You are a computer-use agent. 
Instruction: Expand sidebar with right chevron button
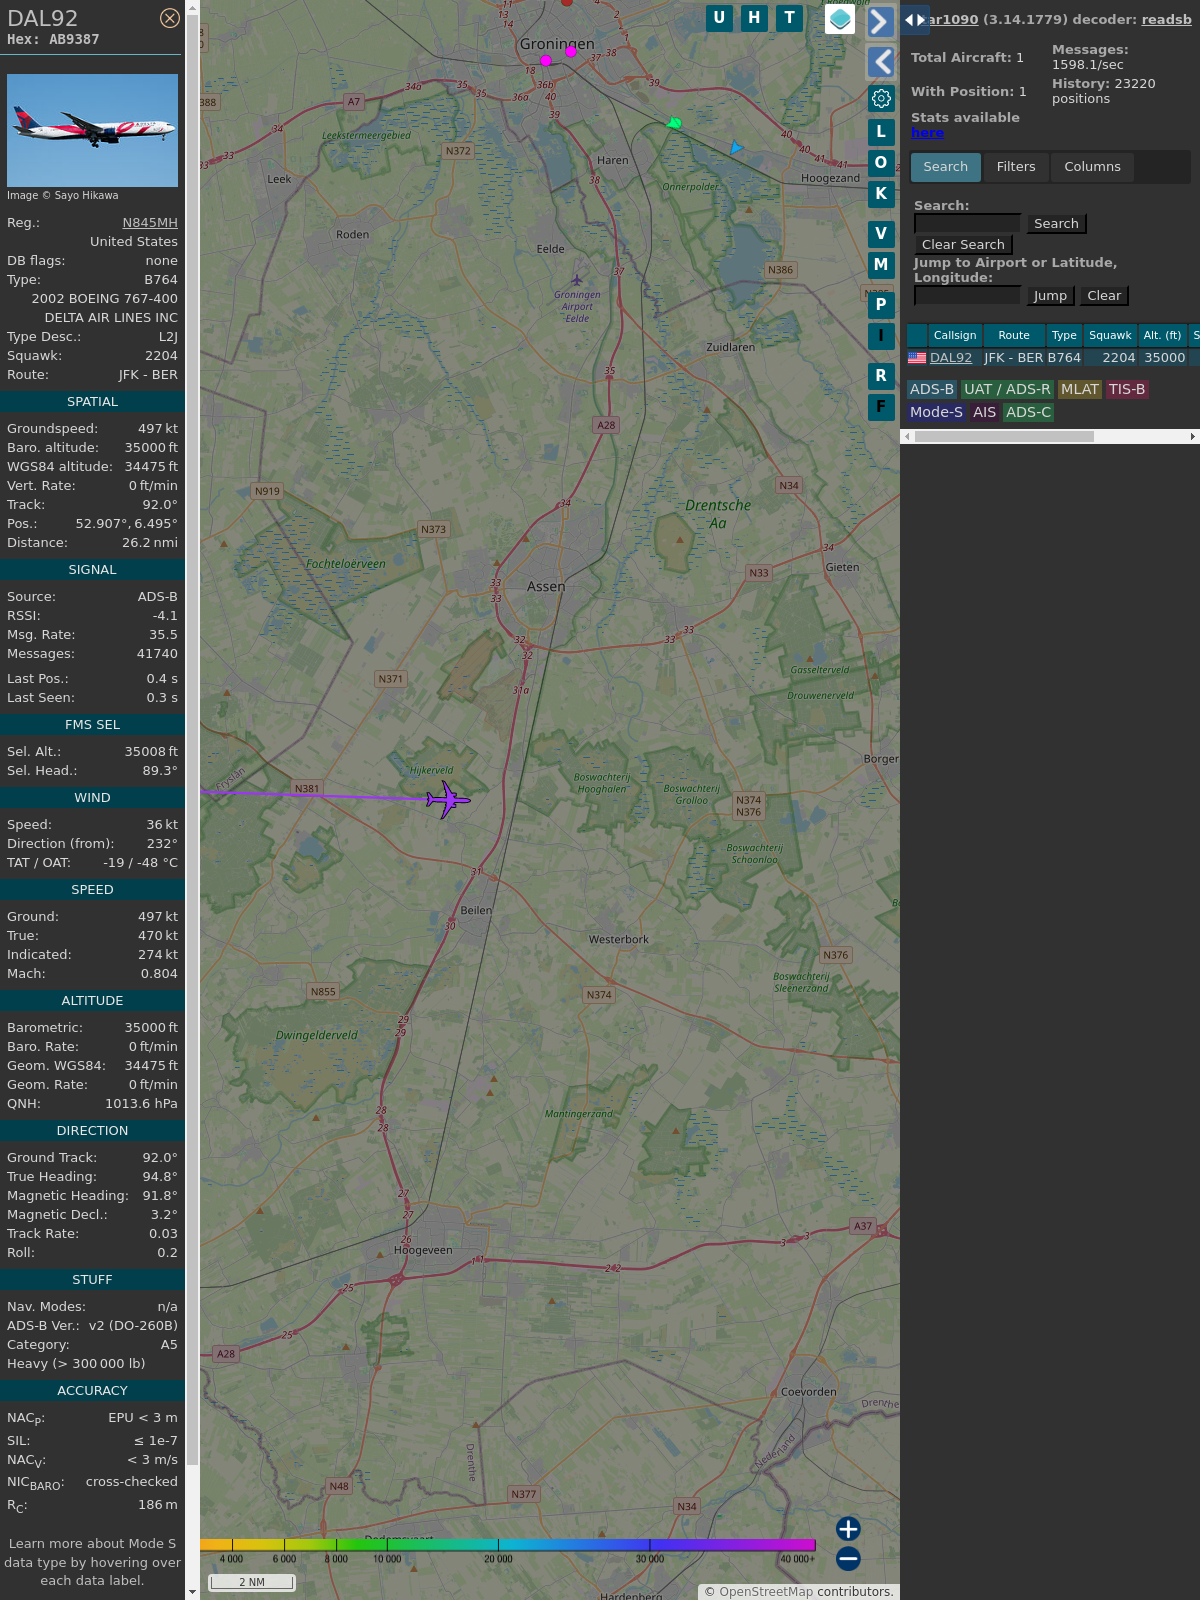[880, 21]
